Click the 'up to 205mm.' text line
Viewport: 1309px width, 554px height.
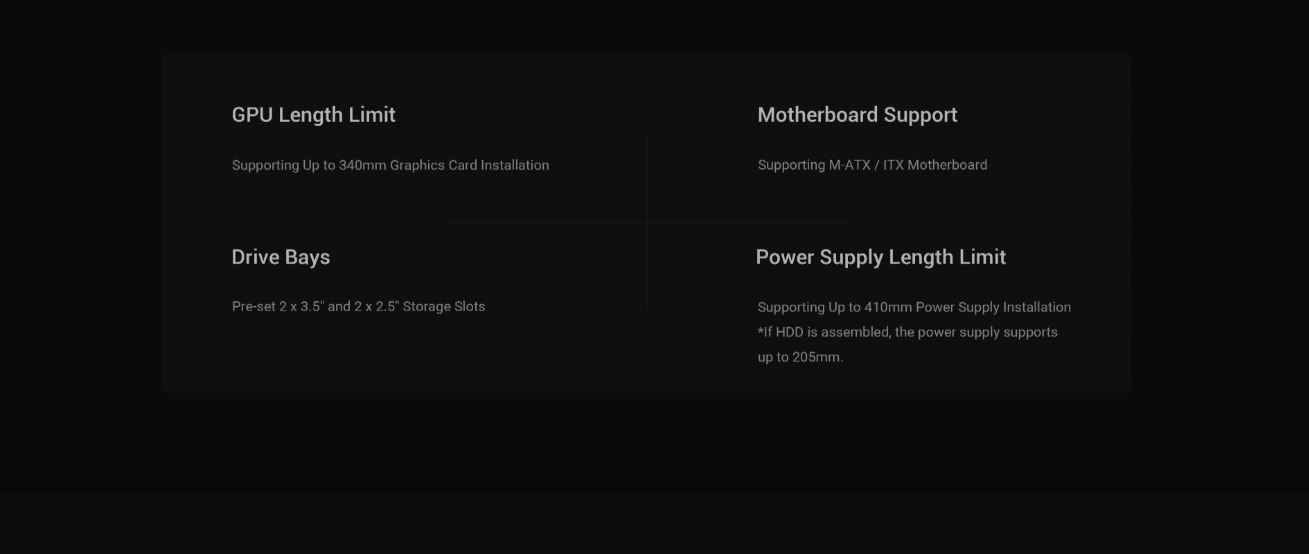point(800,357)
